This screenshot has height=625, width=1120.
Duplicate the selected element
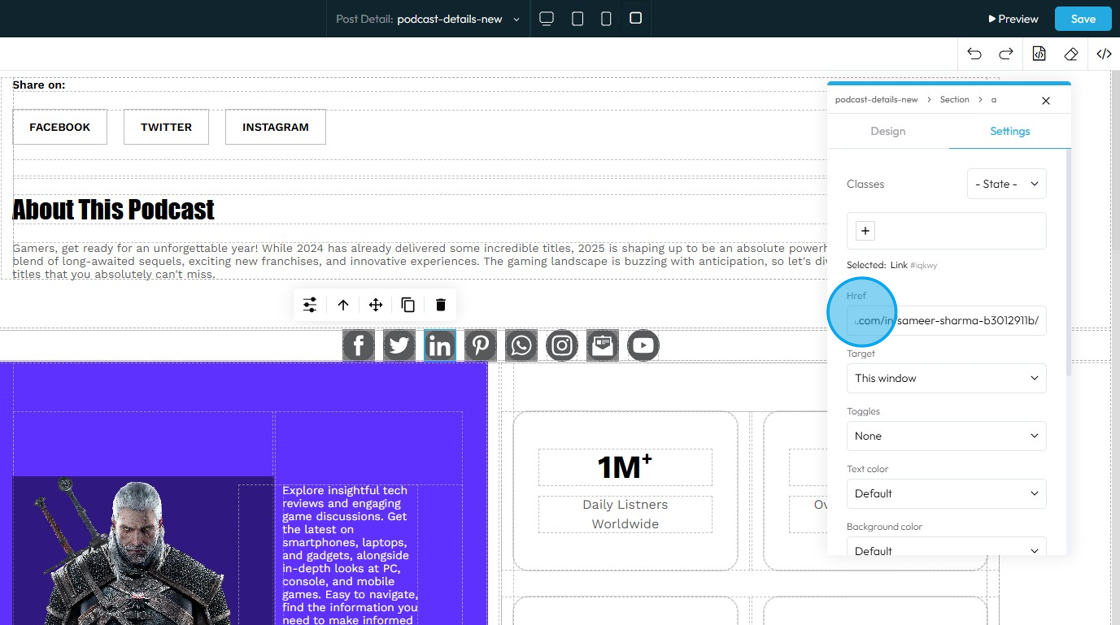408,305
